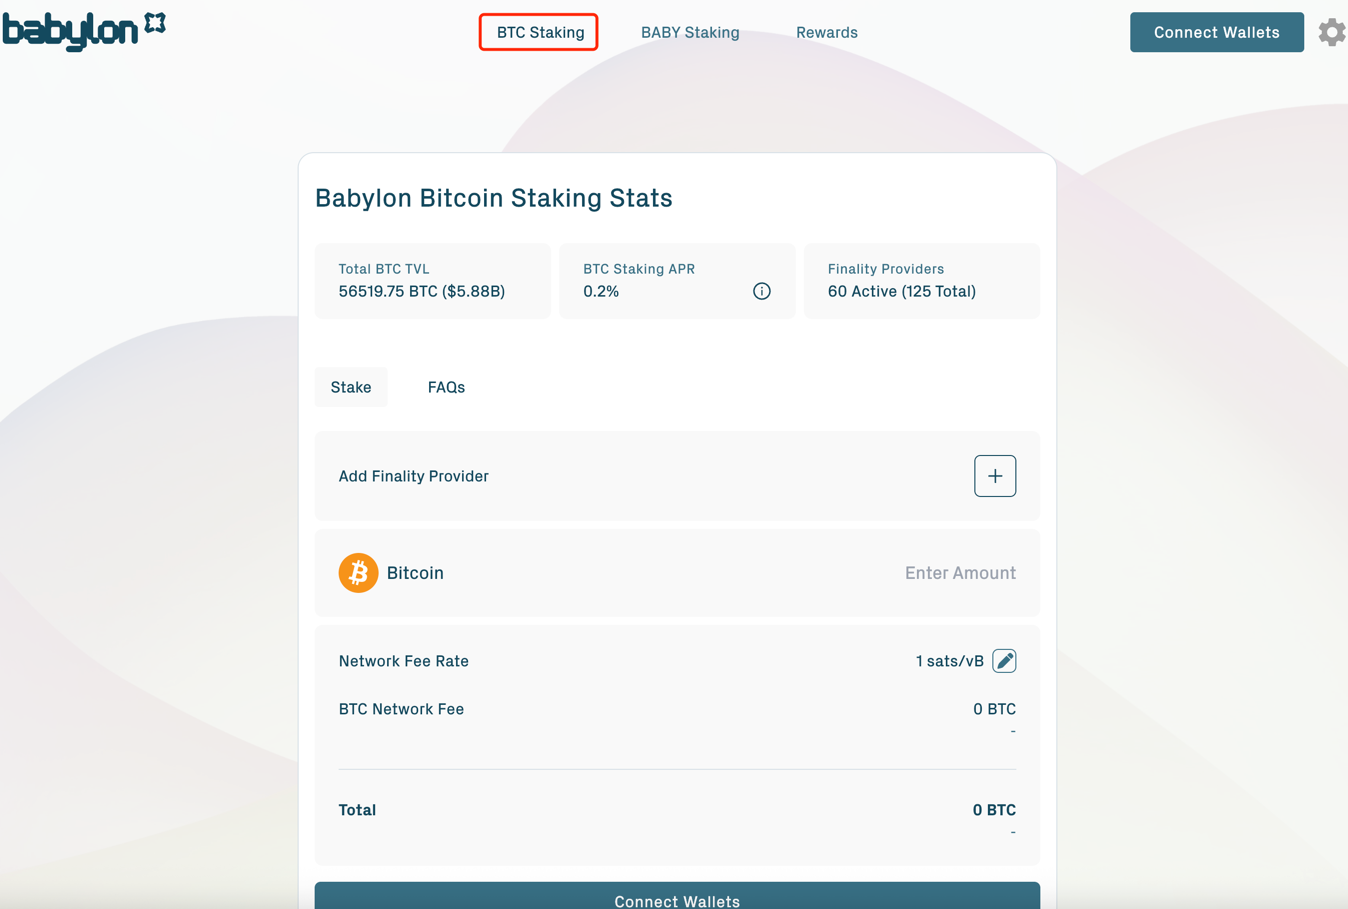Click the plus icon to add finality provider

[x=994, y=475]
